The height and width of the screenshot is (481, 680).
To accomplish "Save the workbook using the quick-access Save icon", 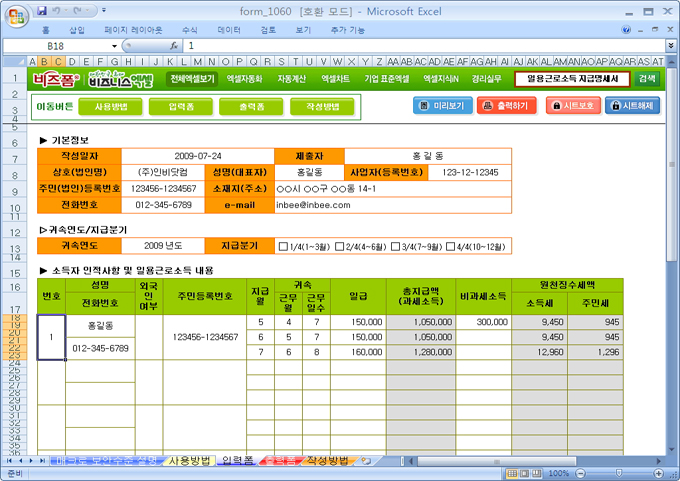I will click(42, 10).
